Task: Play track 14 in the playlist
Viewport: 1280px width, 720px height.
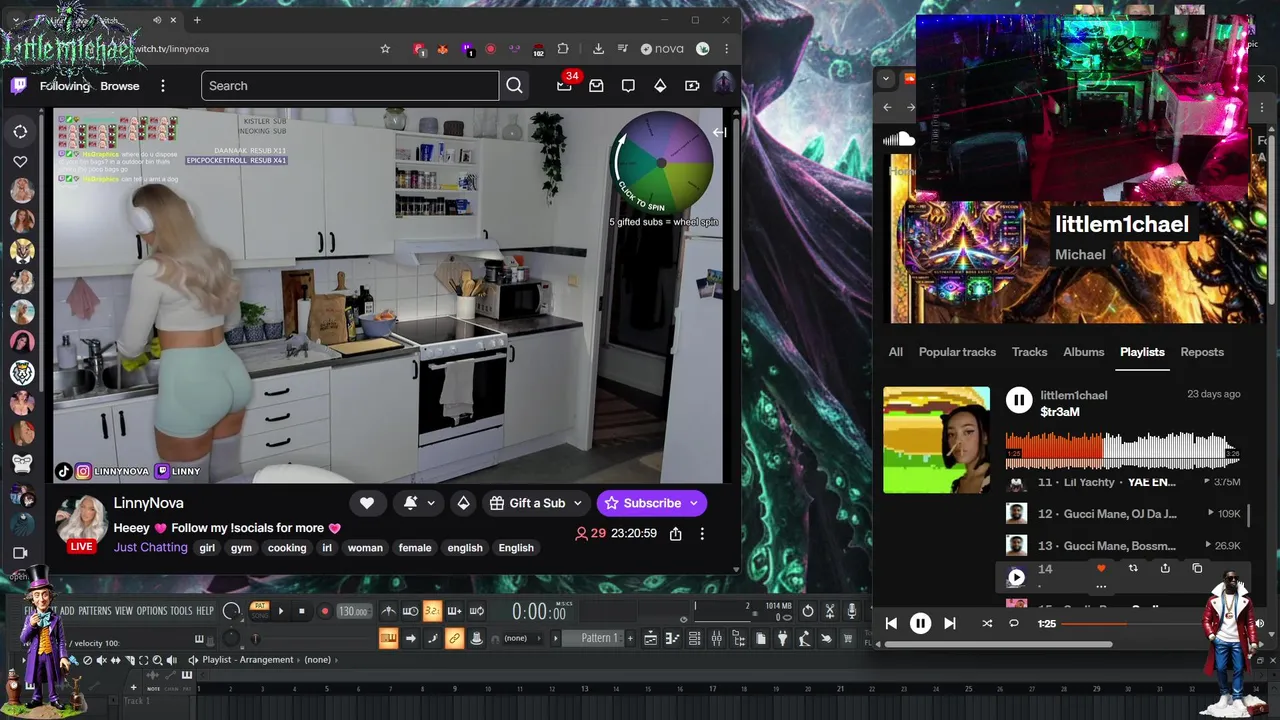Action: 1016,576
